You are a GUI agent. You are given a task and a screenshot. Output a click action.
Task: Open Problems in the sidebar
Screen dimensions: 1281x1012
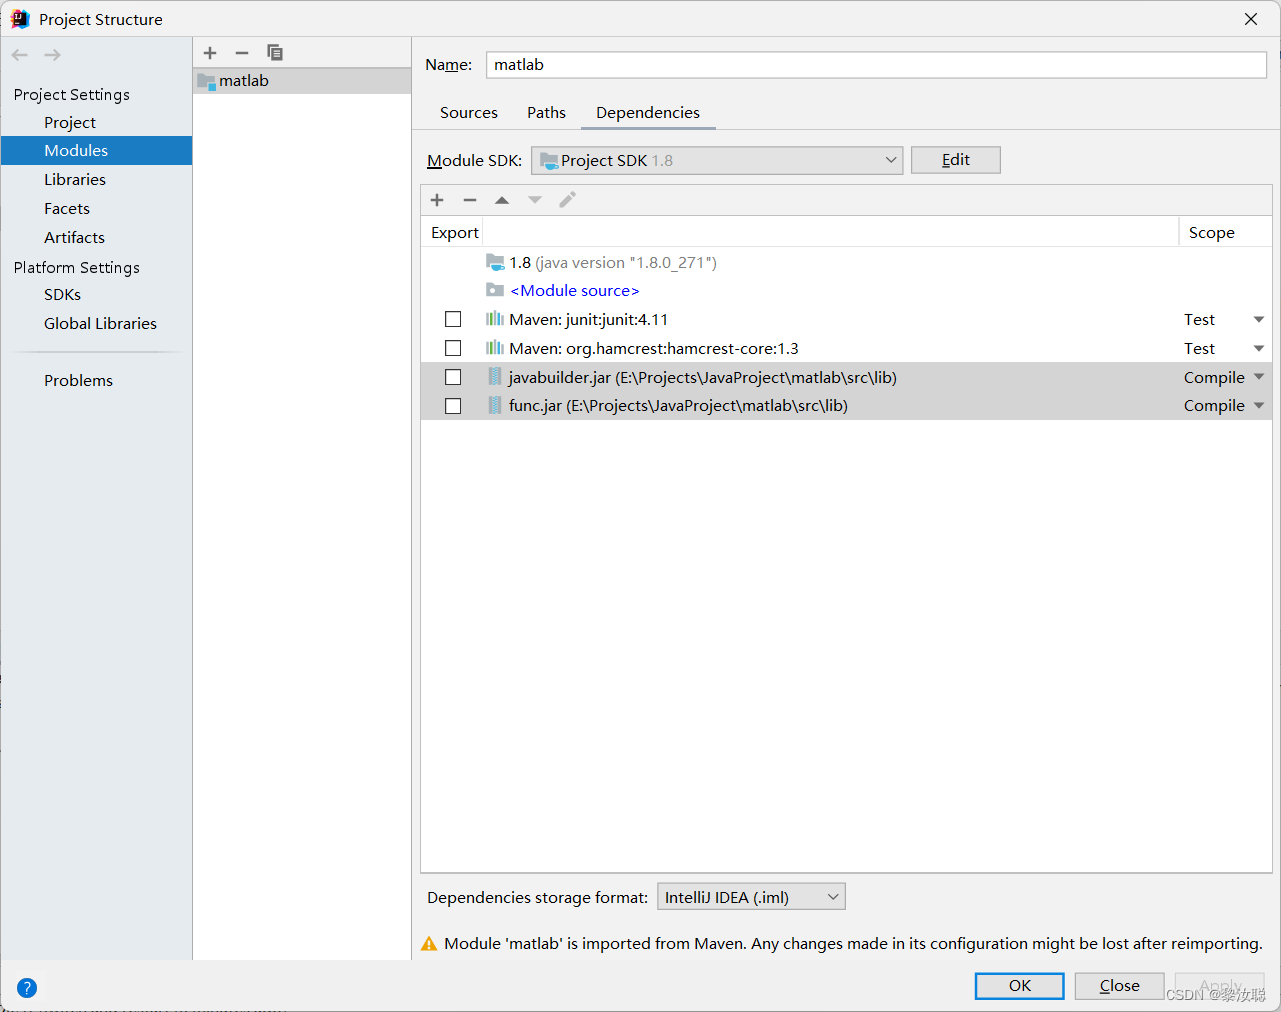click(x=78, y=380)
